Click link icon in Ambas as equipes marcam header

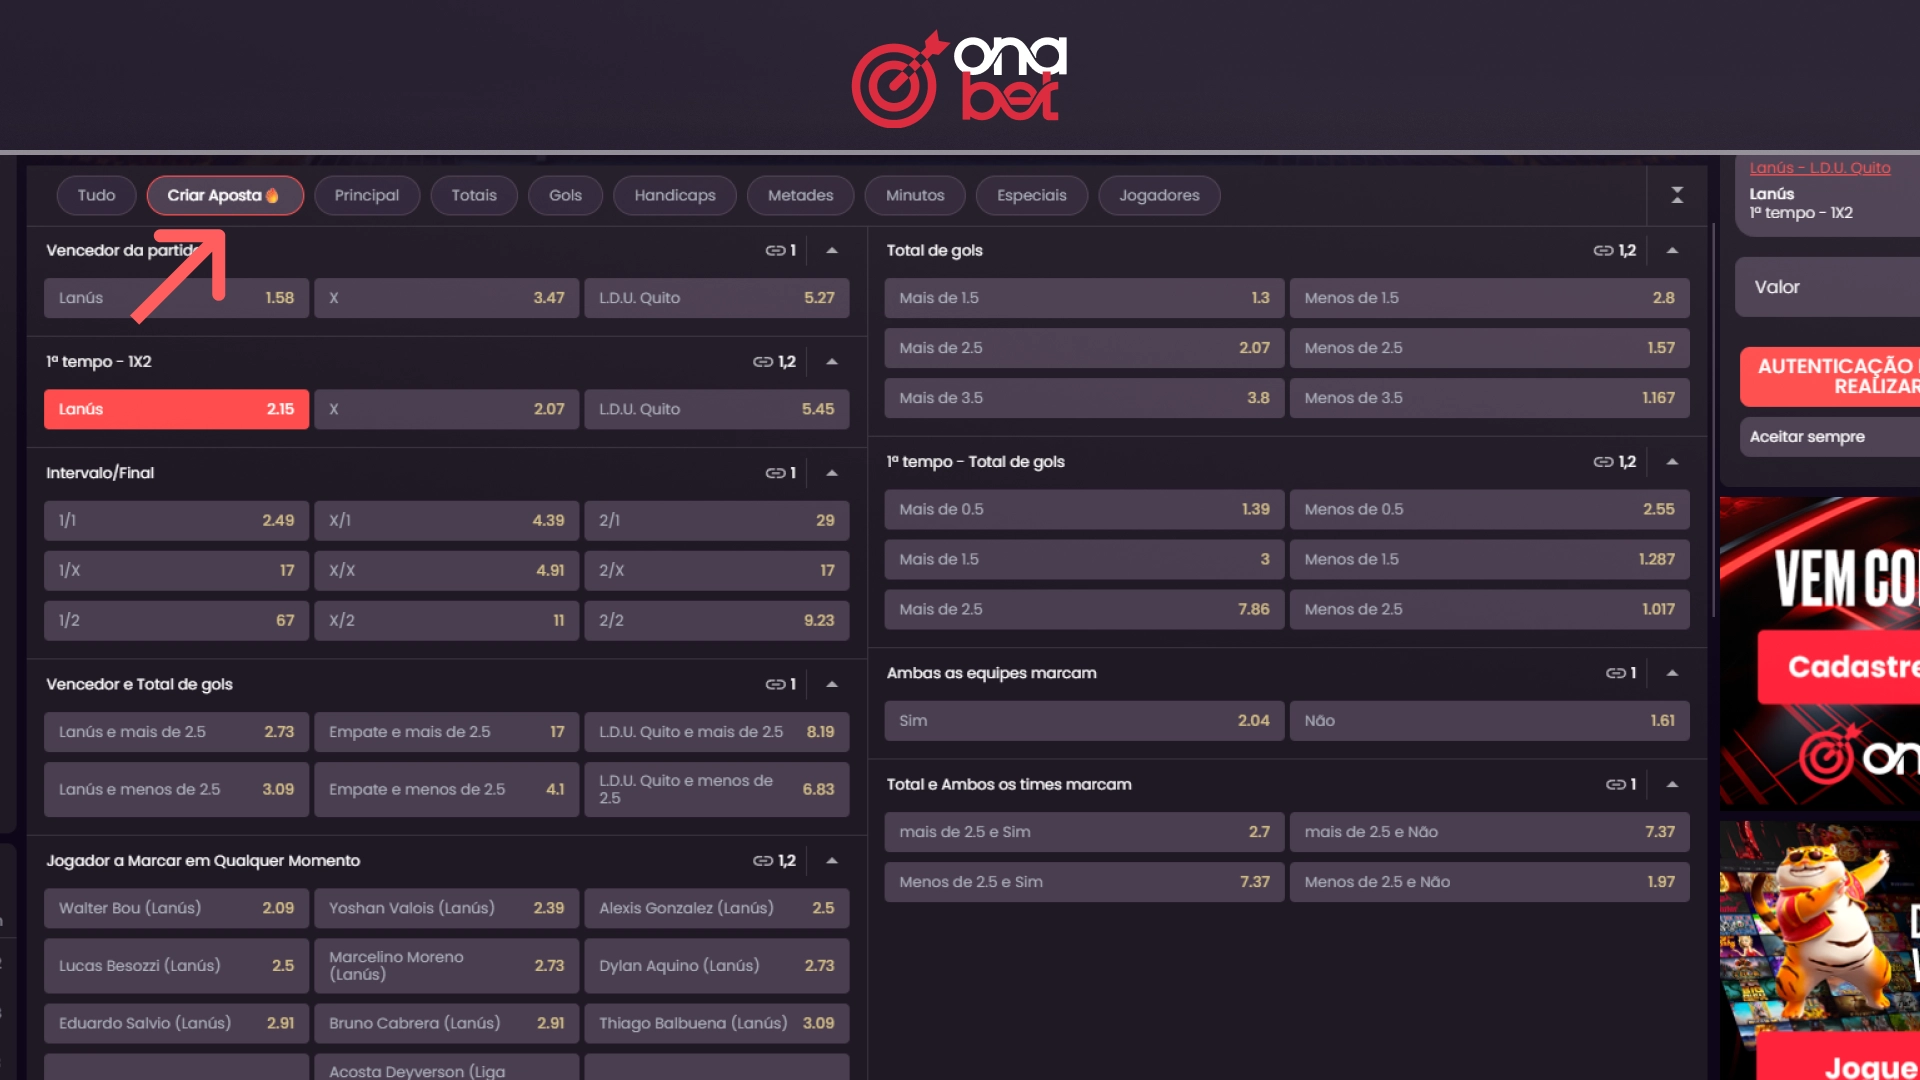point(1615,673)
